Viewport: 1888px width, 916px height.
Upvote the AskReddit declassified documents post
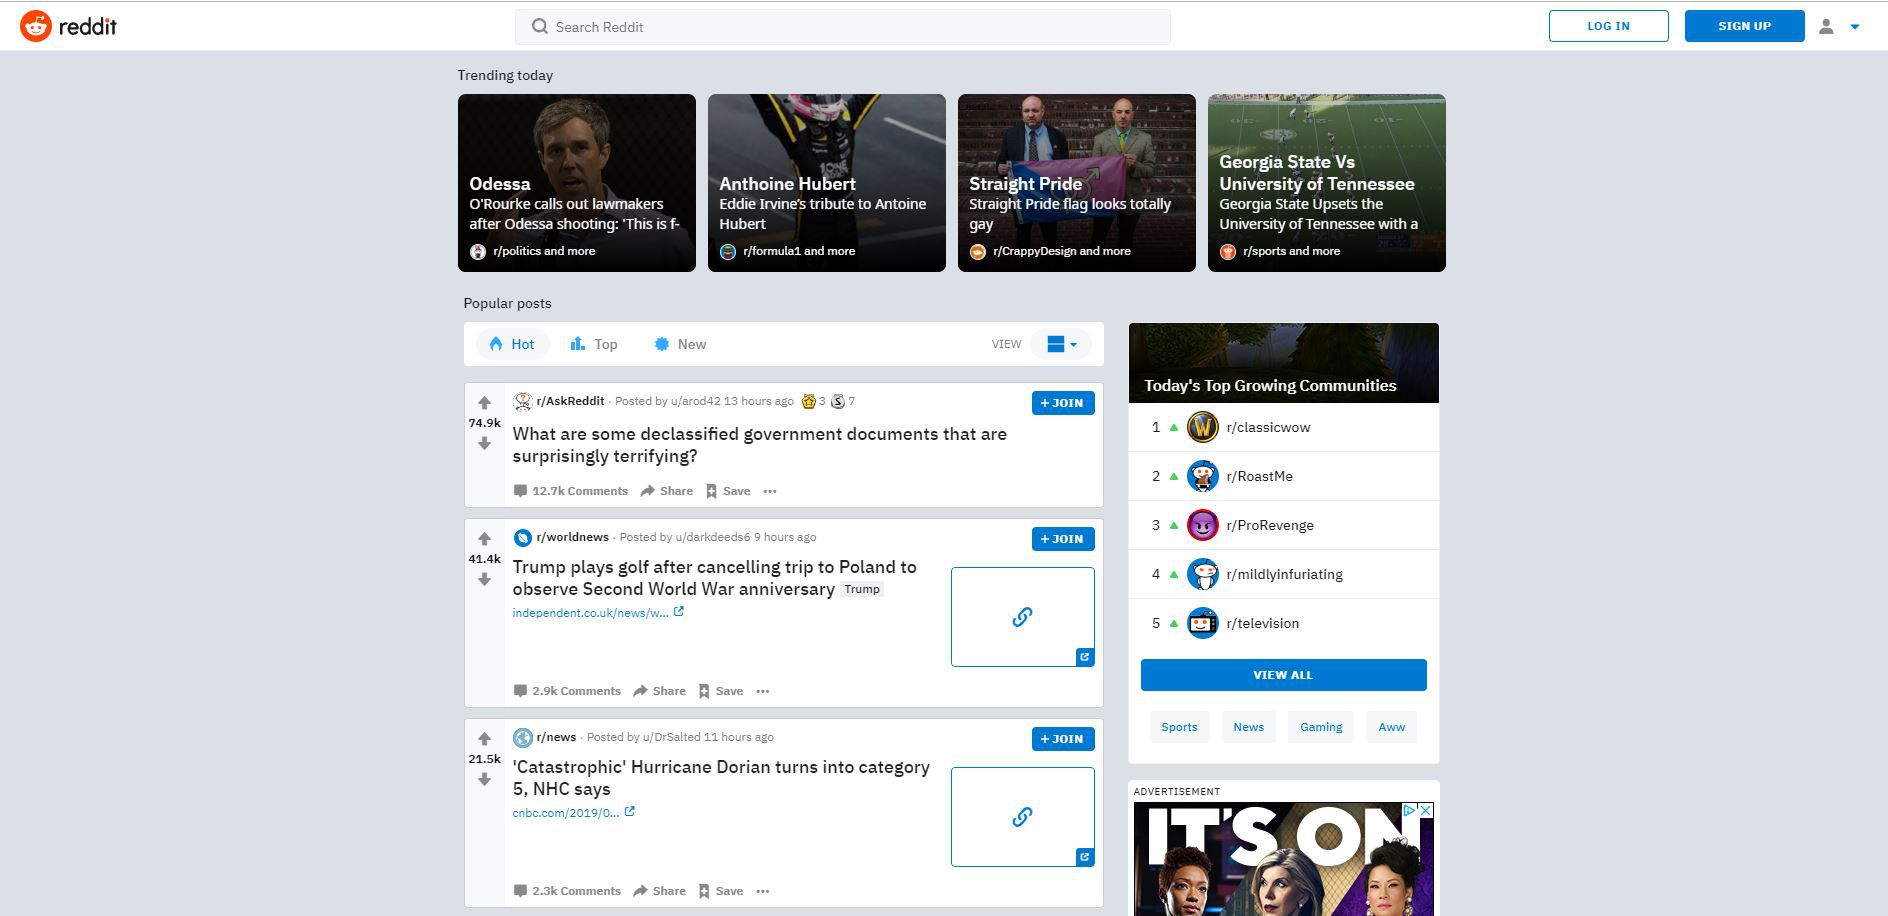pyautogui.click(x=484, y=403)
